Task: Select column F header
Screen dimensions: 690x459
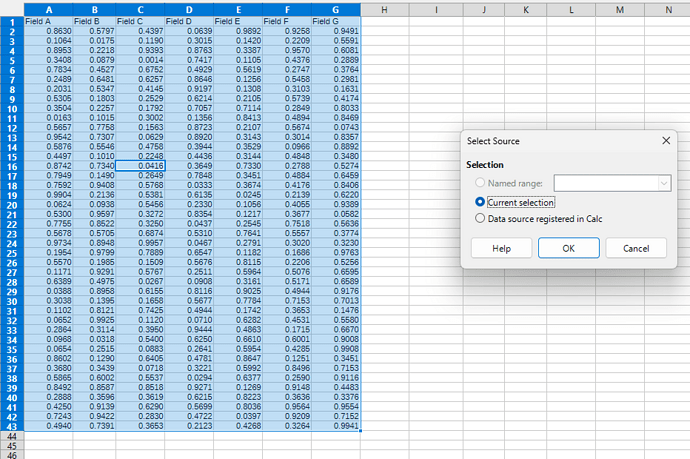Action: (287, 10)
